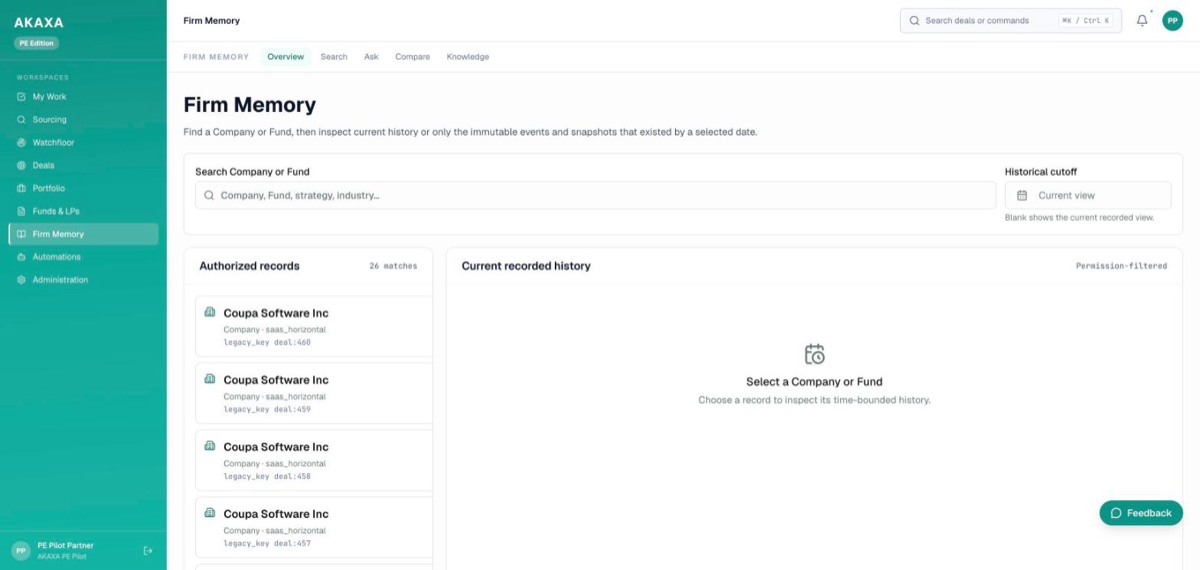Click magnifier icon in top search bar
The width and height of the screenshot is (1200, 570).
914,20
